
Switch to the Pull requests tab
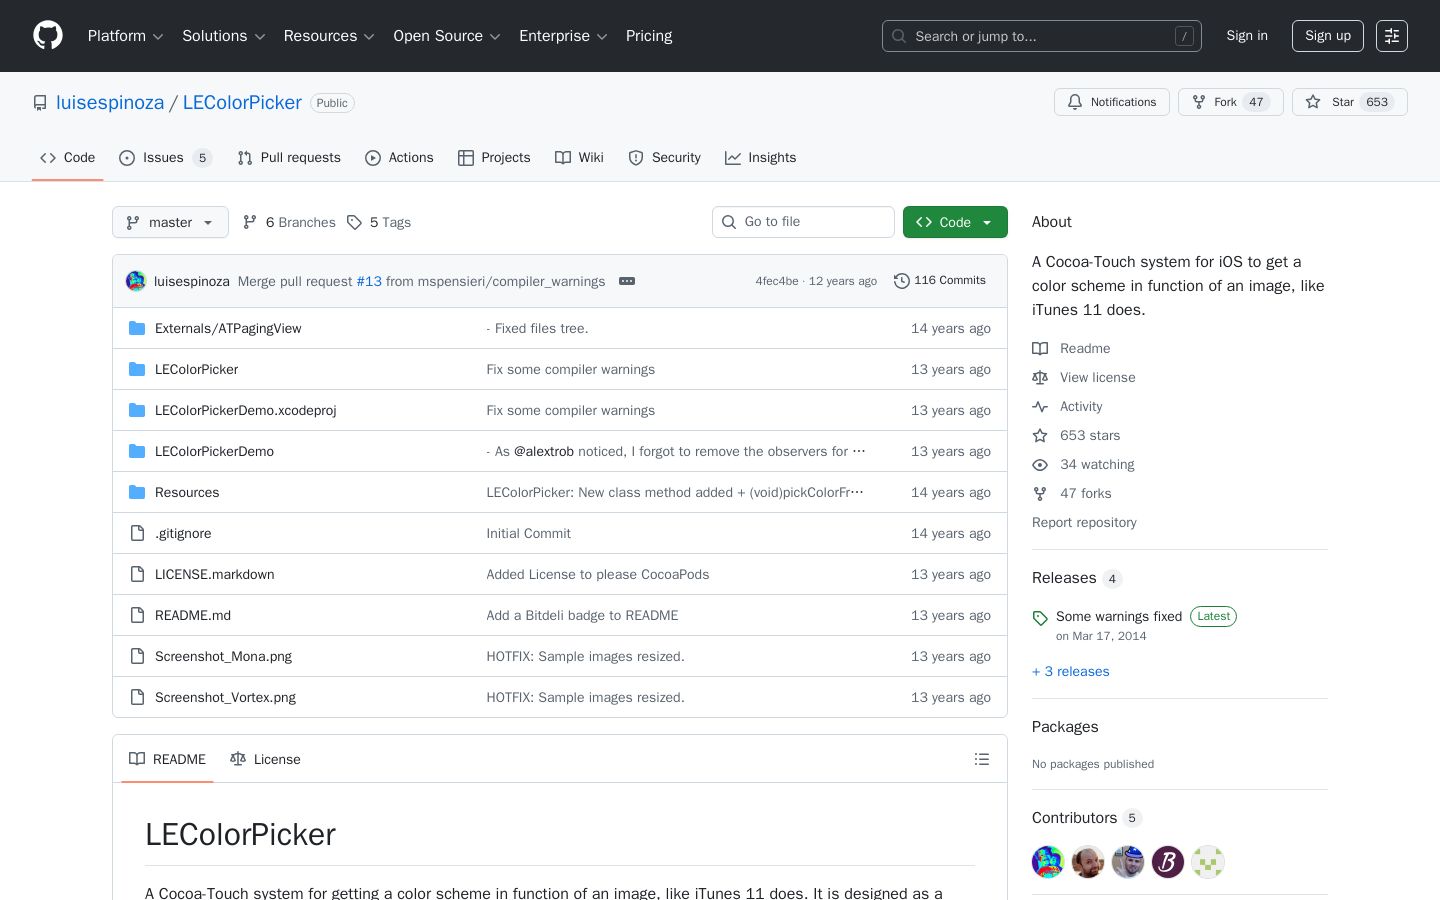289,158
